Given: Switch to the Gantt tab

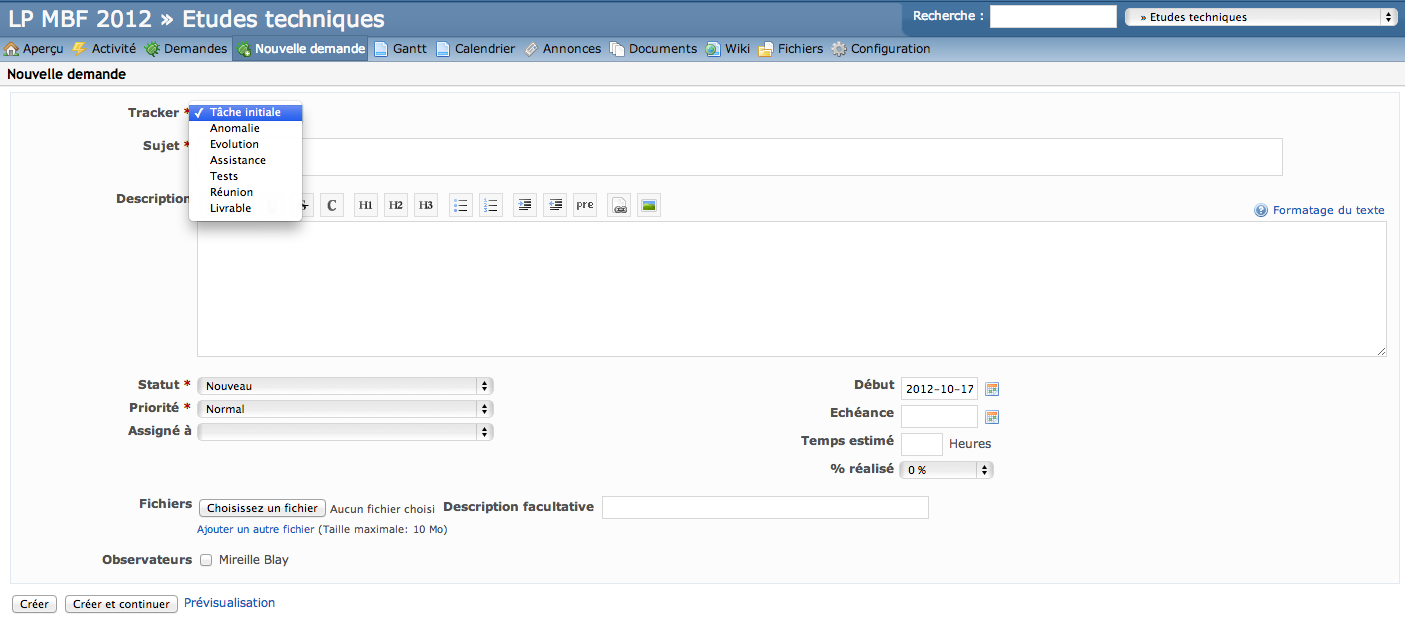Looking at the screenshot, I should (x=400, y=49).
